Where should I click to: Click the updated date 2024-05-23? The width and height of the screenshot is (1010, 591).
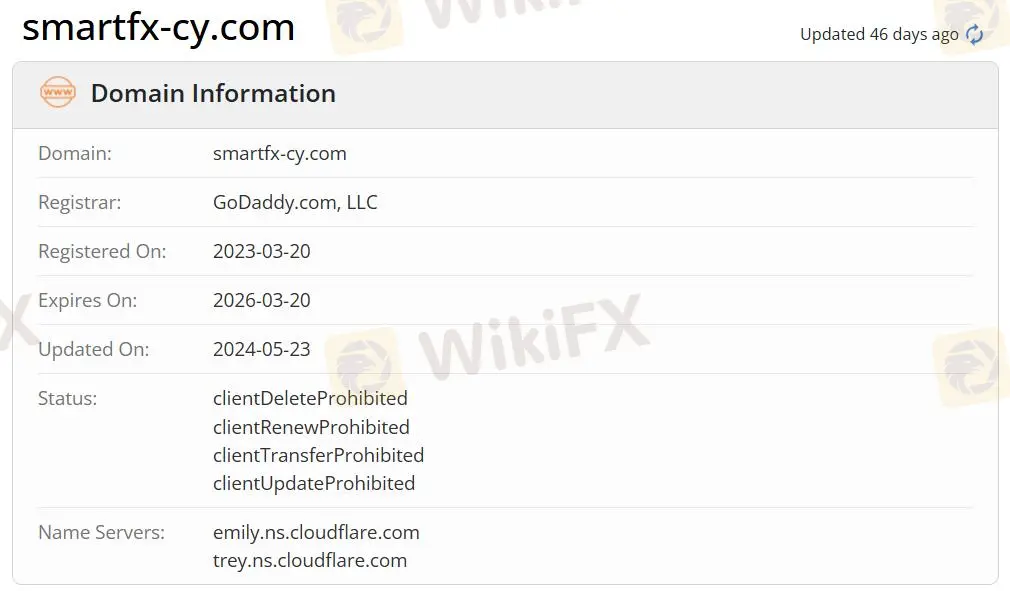click(262, 349)
